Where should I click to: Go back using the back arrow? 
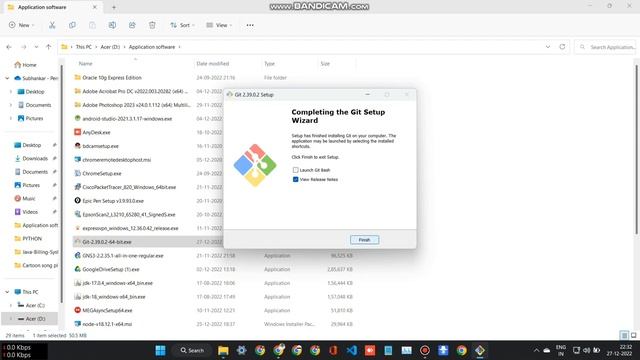(x=9, y=47)
